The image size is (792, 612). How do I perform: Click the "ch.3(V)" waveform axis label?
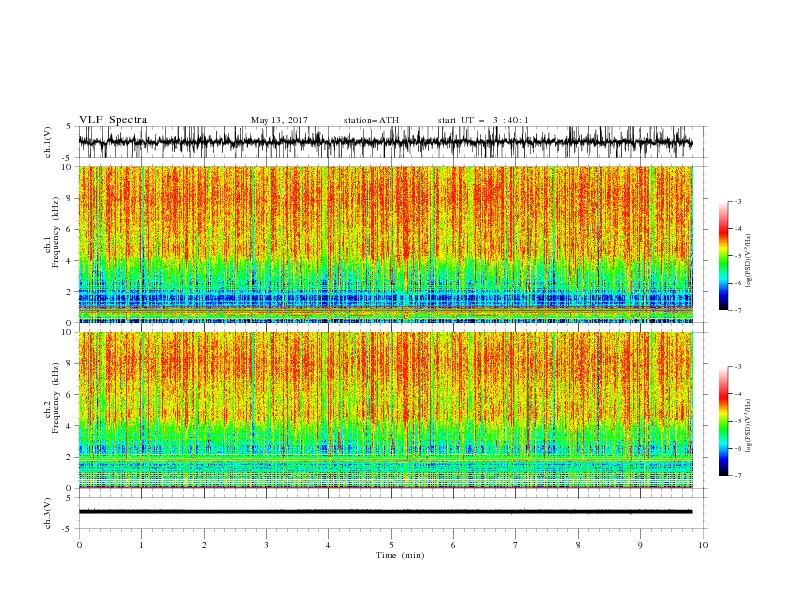point(48,514)
